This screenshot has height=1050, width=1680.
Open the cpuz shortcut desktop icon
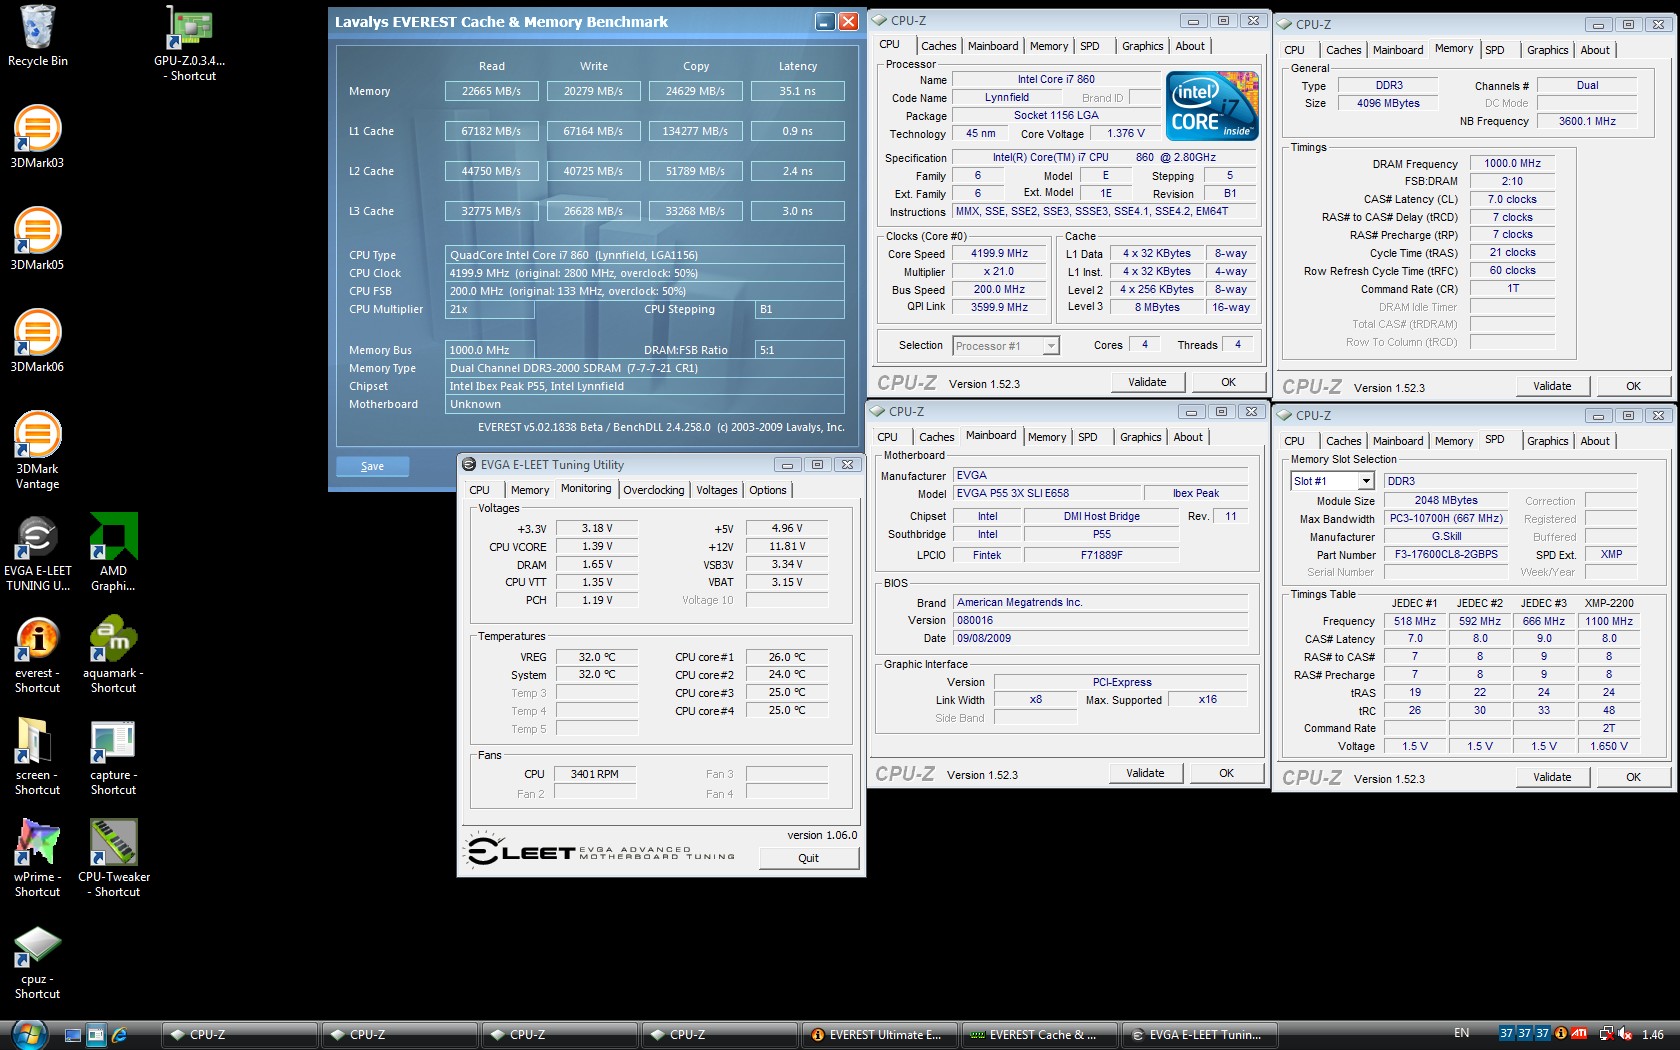pos(38,963)
